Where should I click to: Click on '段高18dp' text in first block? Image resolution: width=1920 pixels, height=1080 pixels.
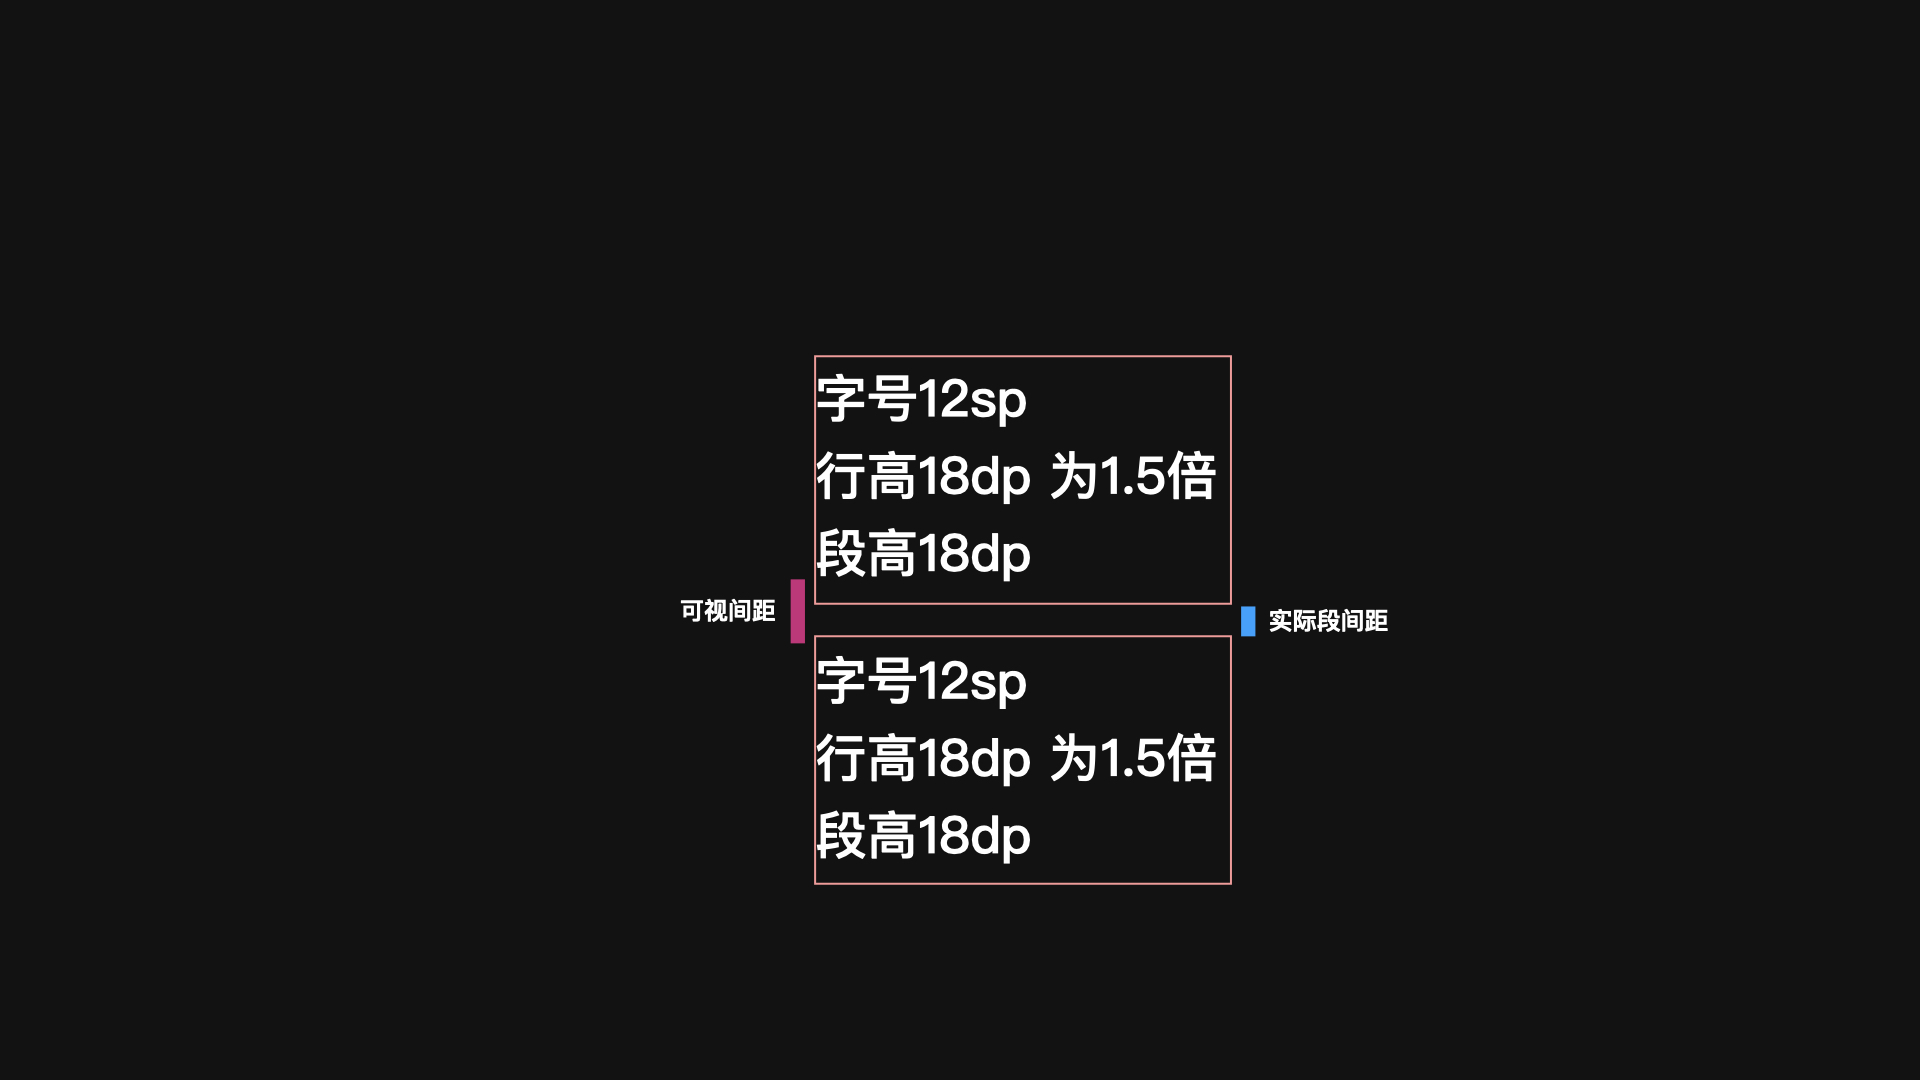pos(923,554)
